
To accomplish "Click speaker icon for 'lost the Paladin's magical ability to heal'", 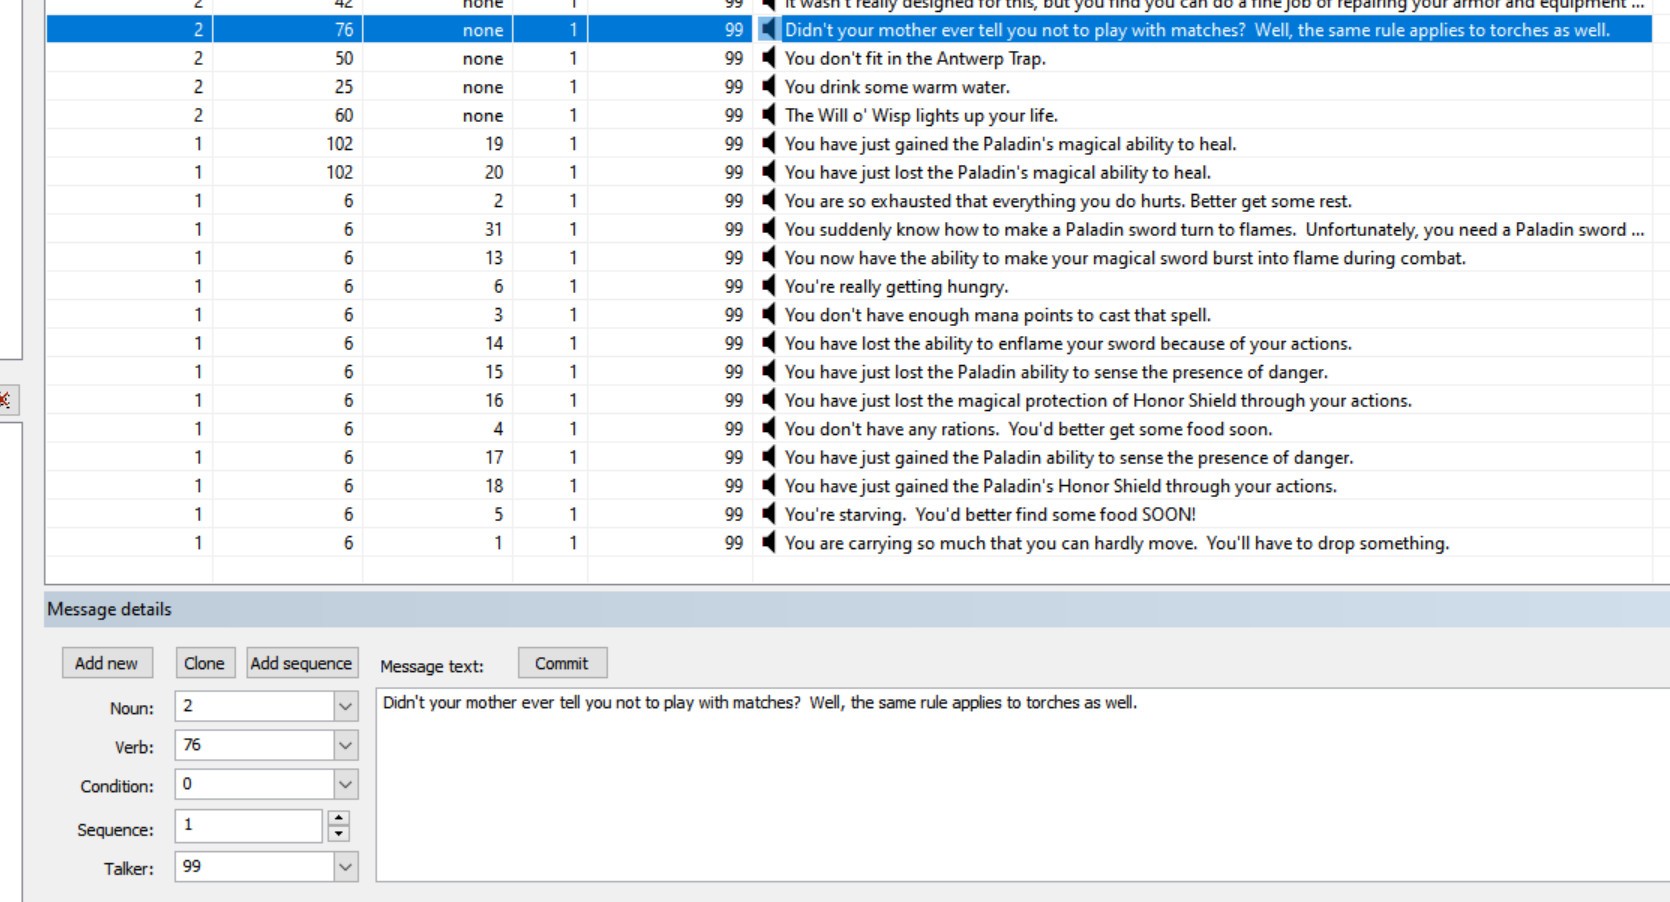I will tap(768, 172).
